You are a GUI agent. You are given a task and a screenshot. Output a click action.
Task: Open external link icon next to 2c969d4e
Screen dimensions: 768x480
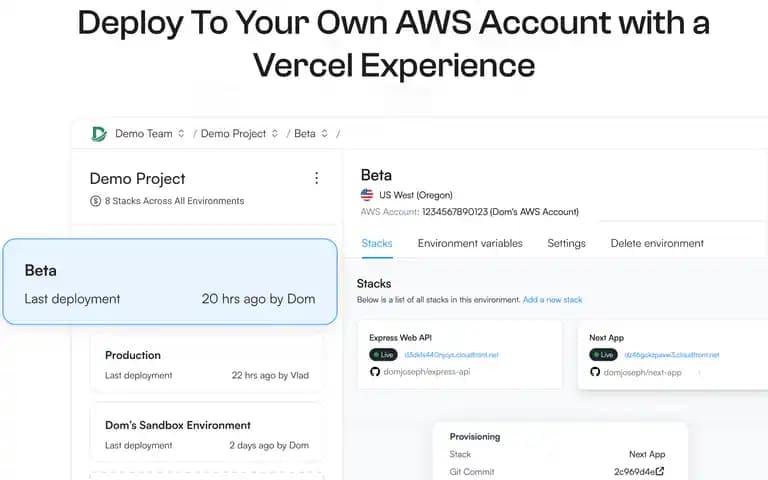point(660,471)
